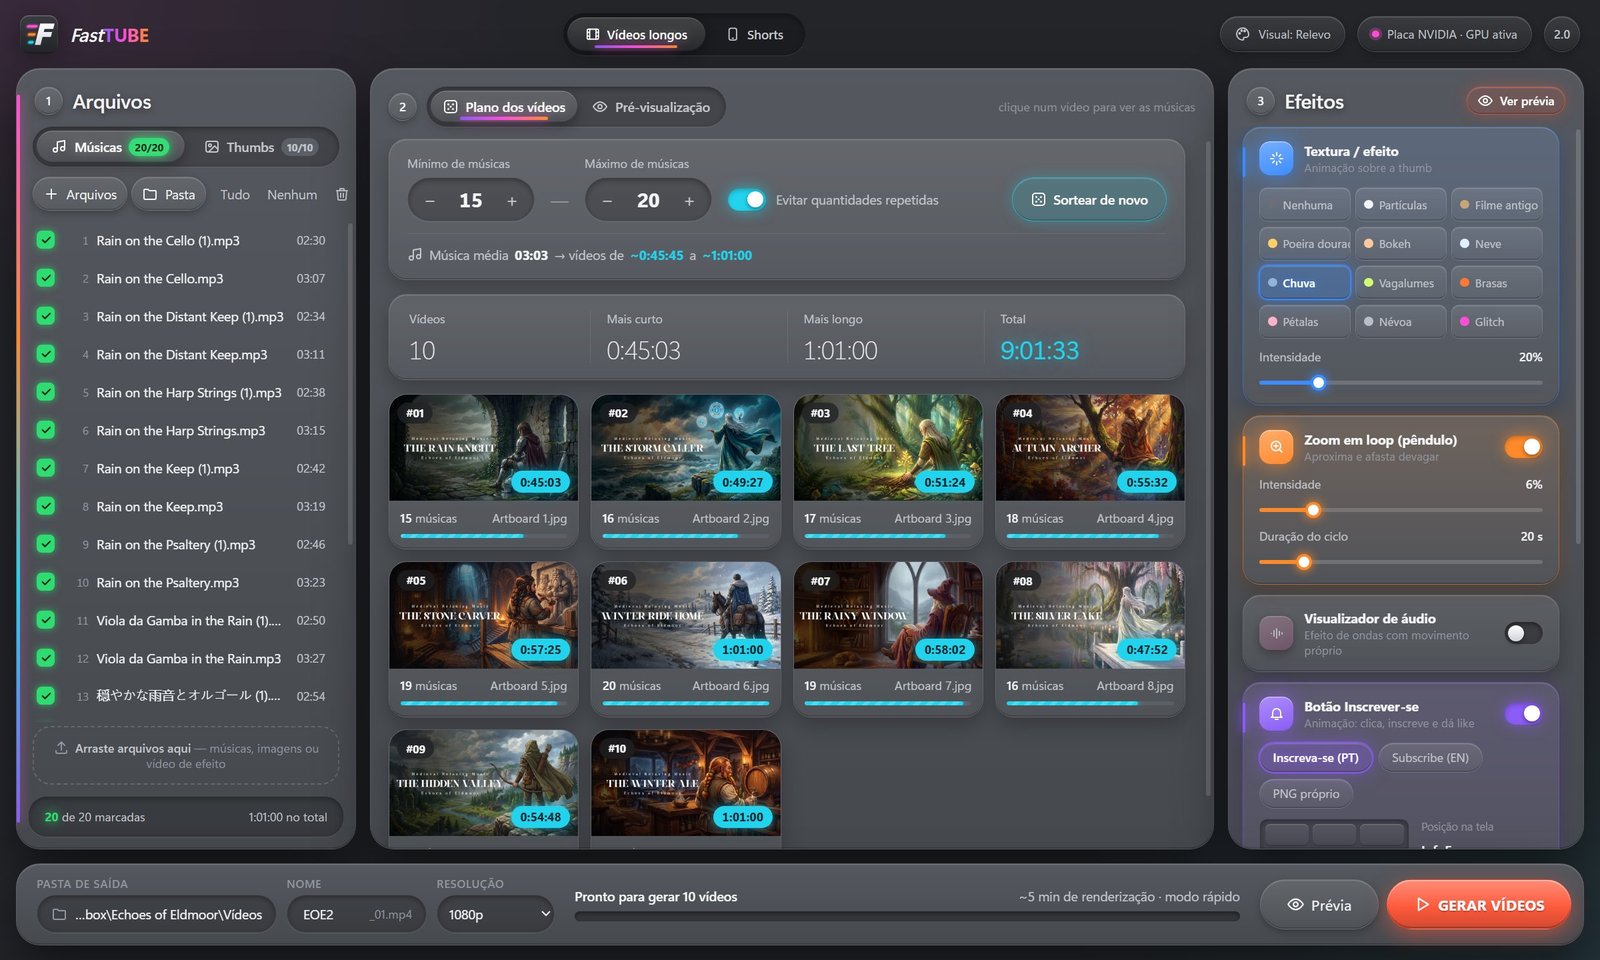Select the Neve texture effect
Viewport: 1600px width, 960px height.
pos(1496,244)
